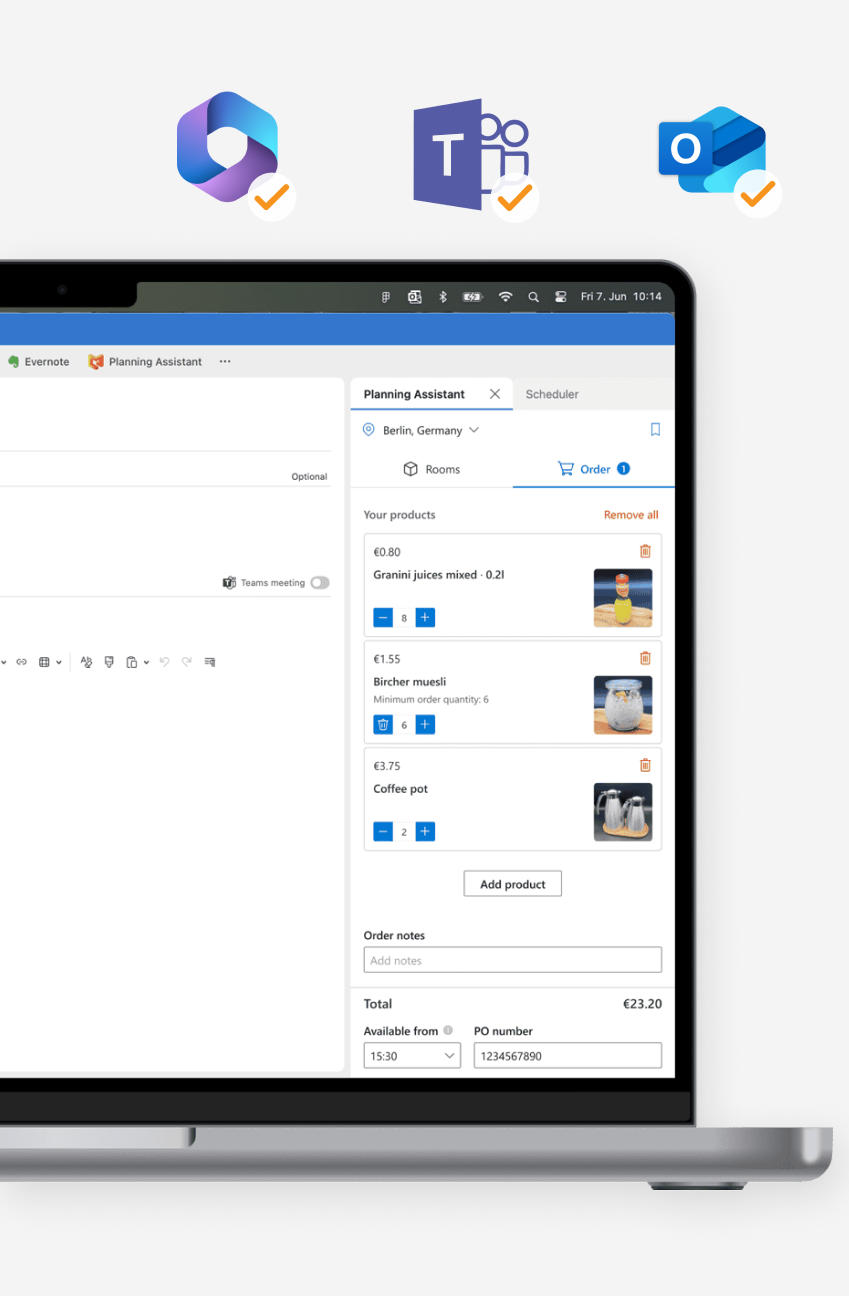Click Remove all products
849x1296 pixels.
click(x=631, y=515)
